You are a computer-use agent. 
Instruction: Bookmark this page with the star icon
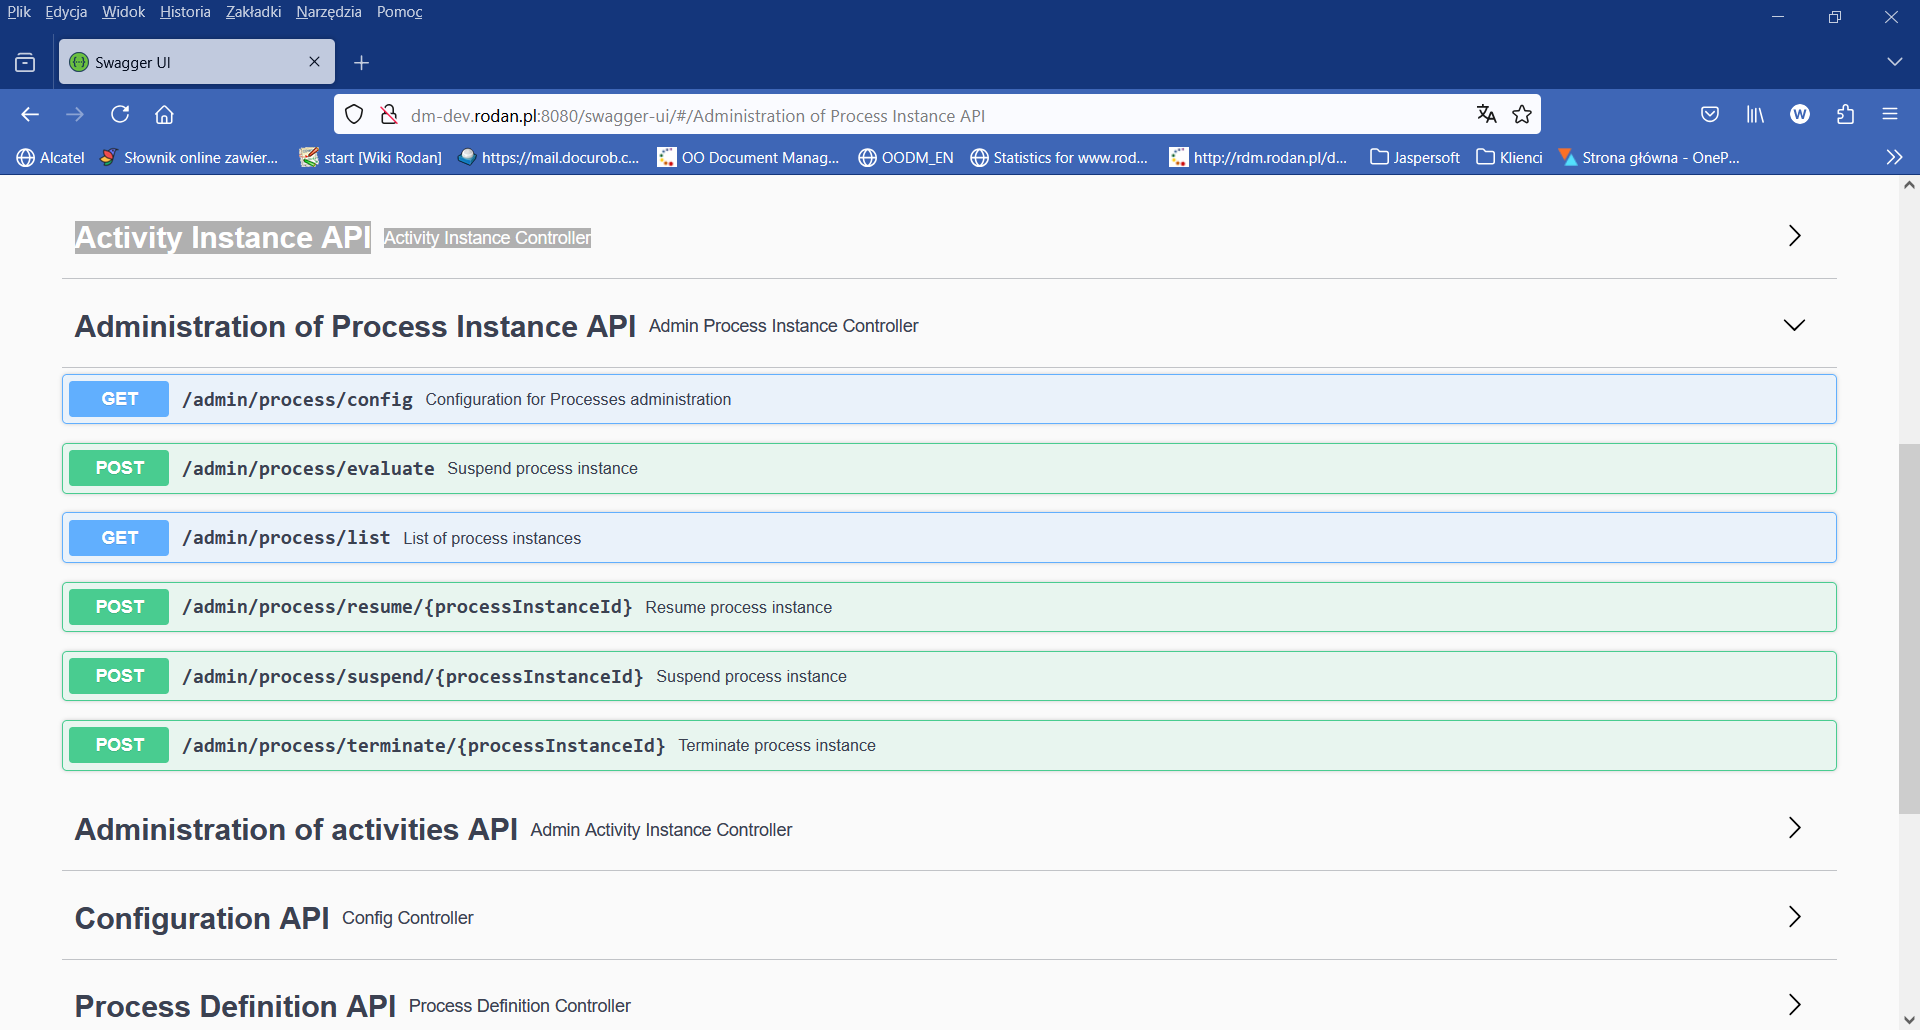click(1523, 114)
